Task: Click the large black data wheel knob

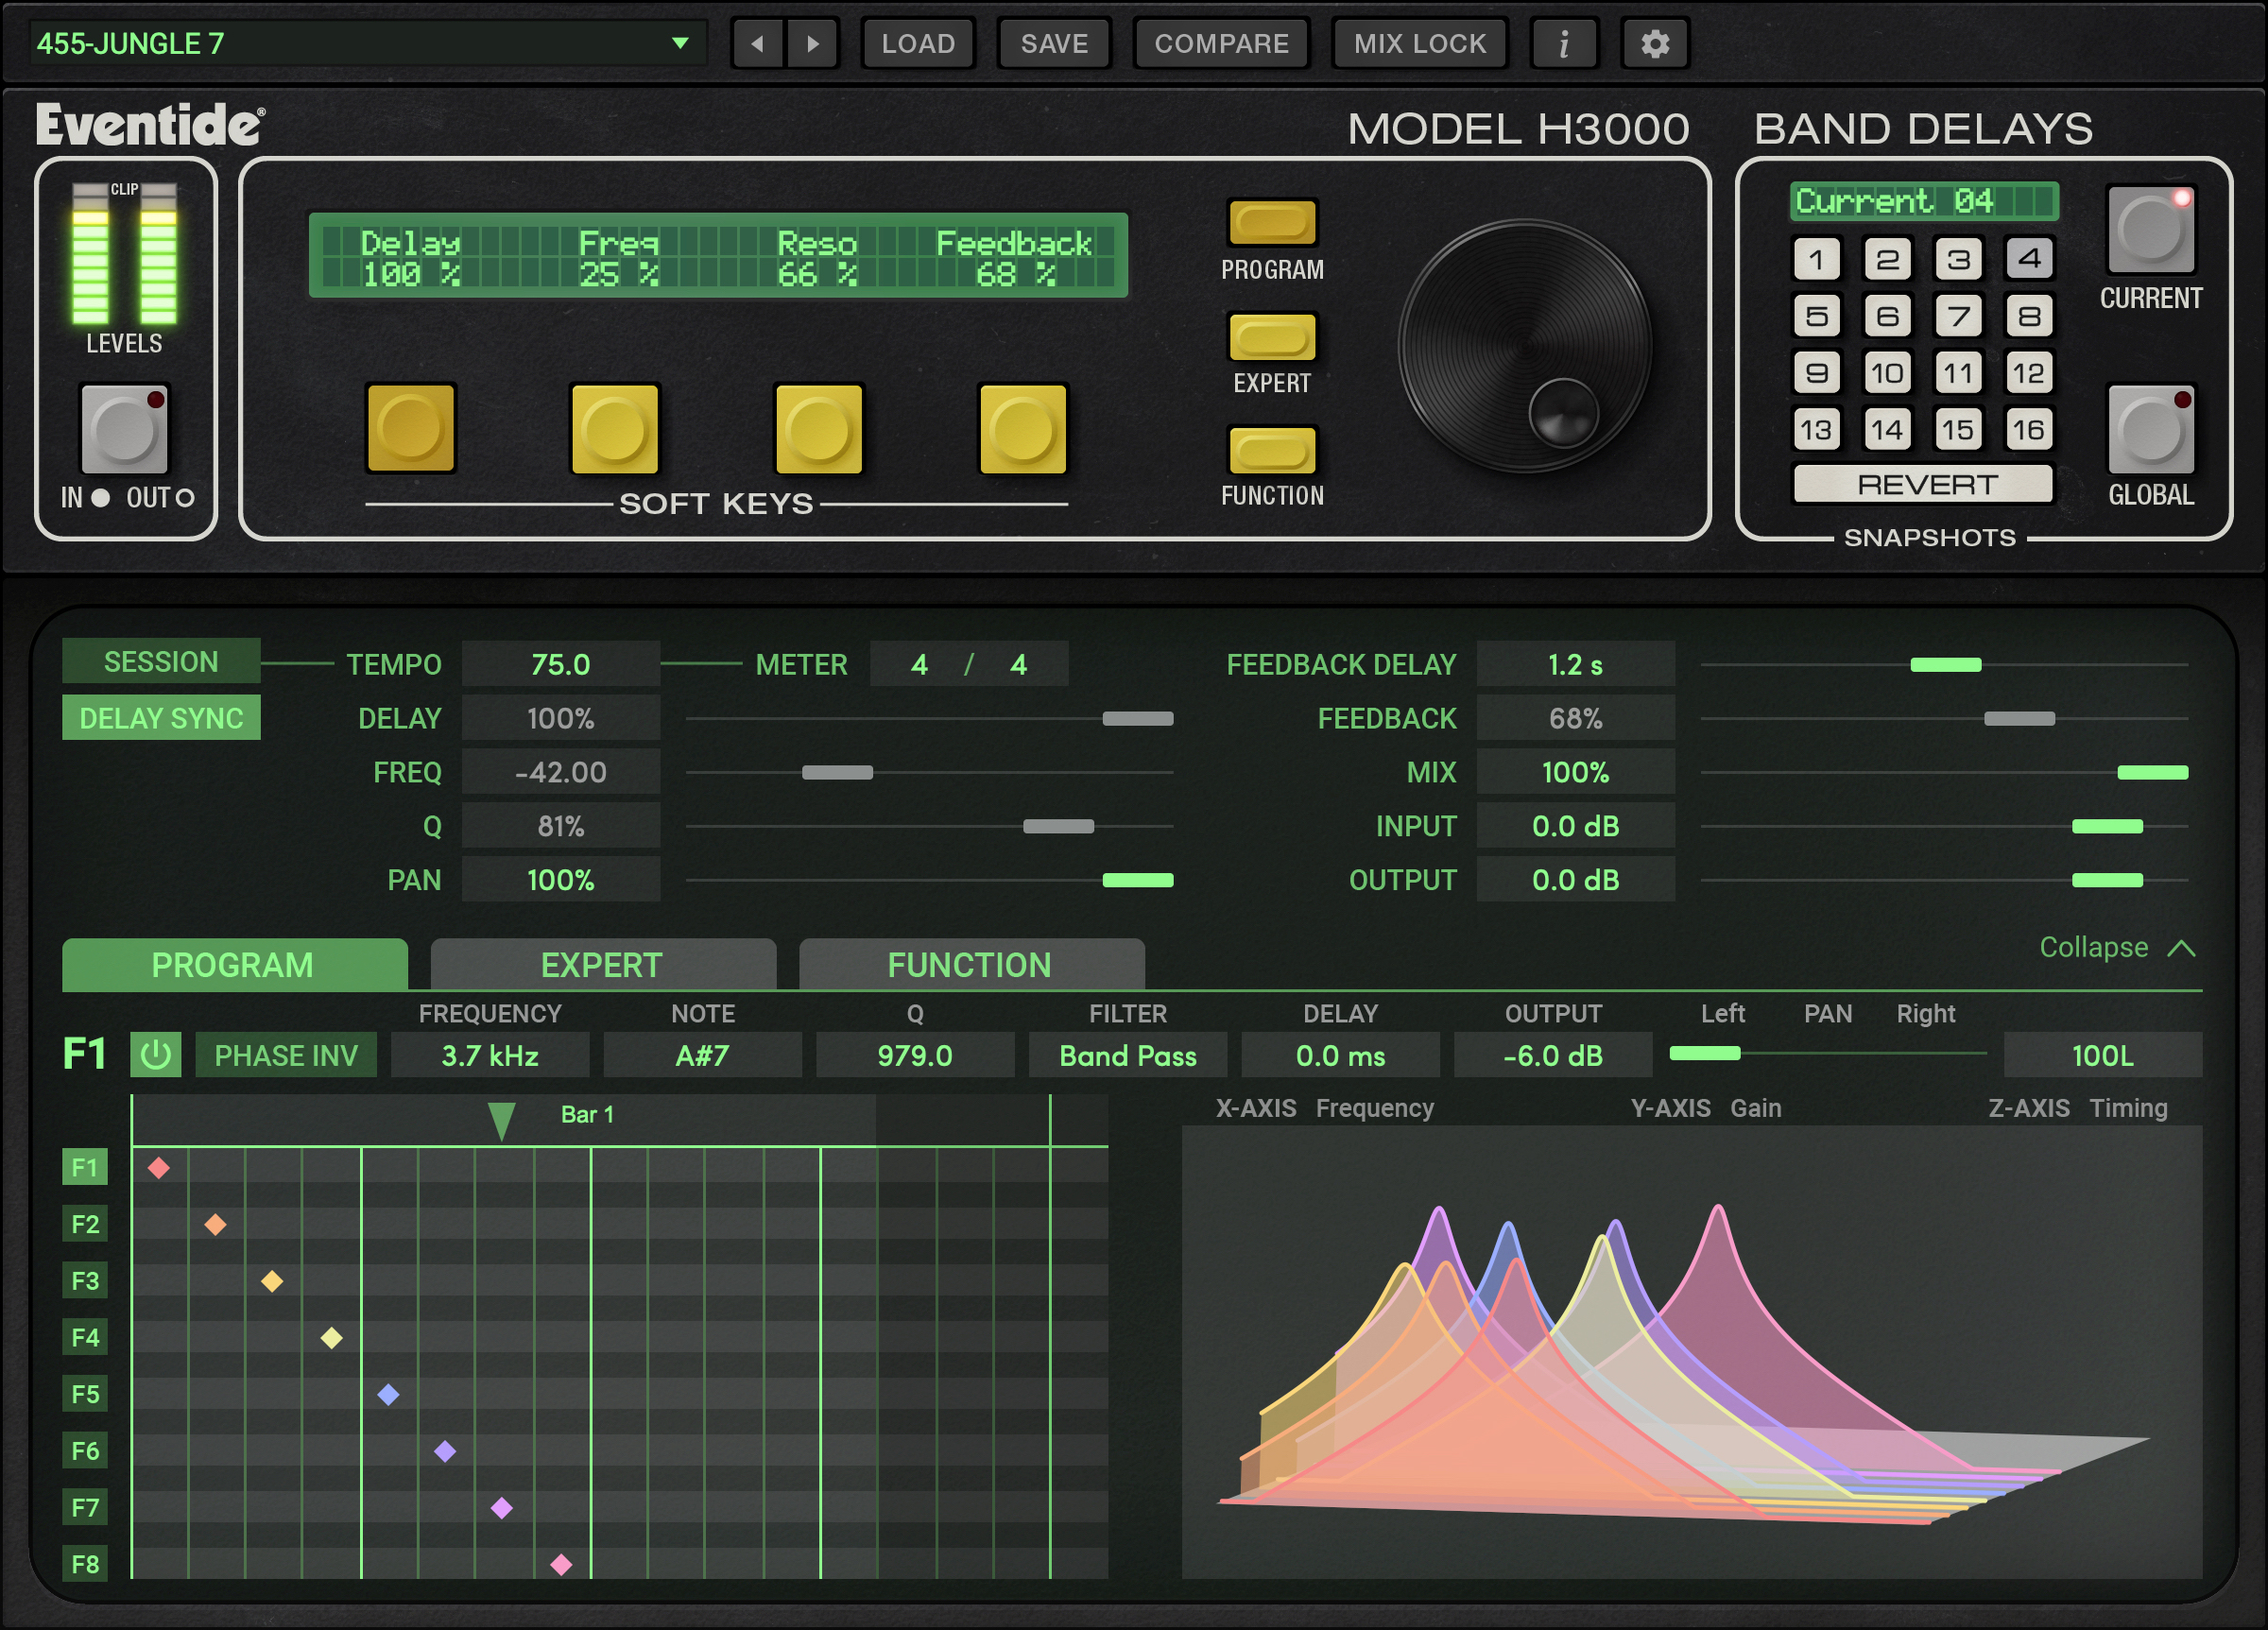Action: click(1524, 346)
